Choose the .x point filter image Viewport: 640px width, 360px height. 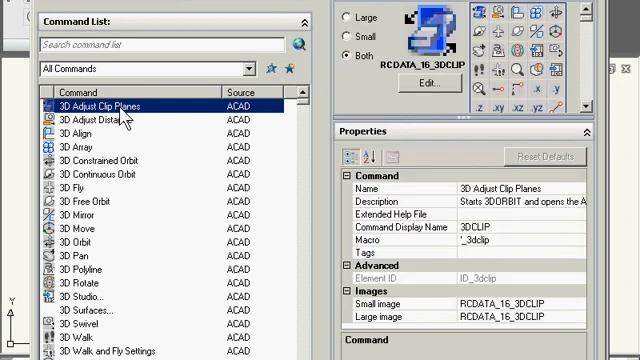coord(537,89)
